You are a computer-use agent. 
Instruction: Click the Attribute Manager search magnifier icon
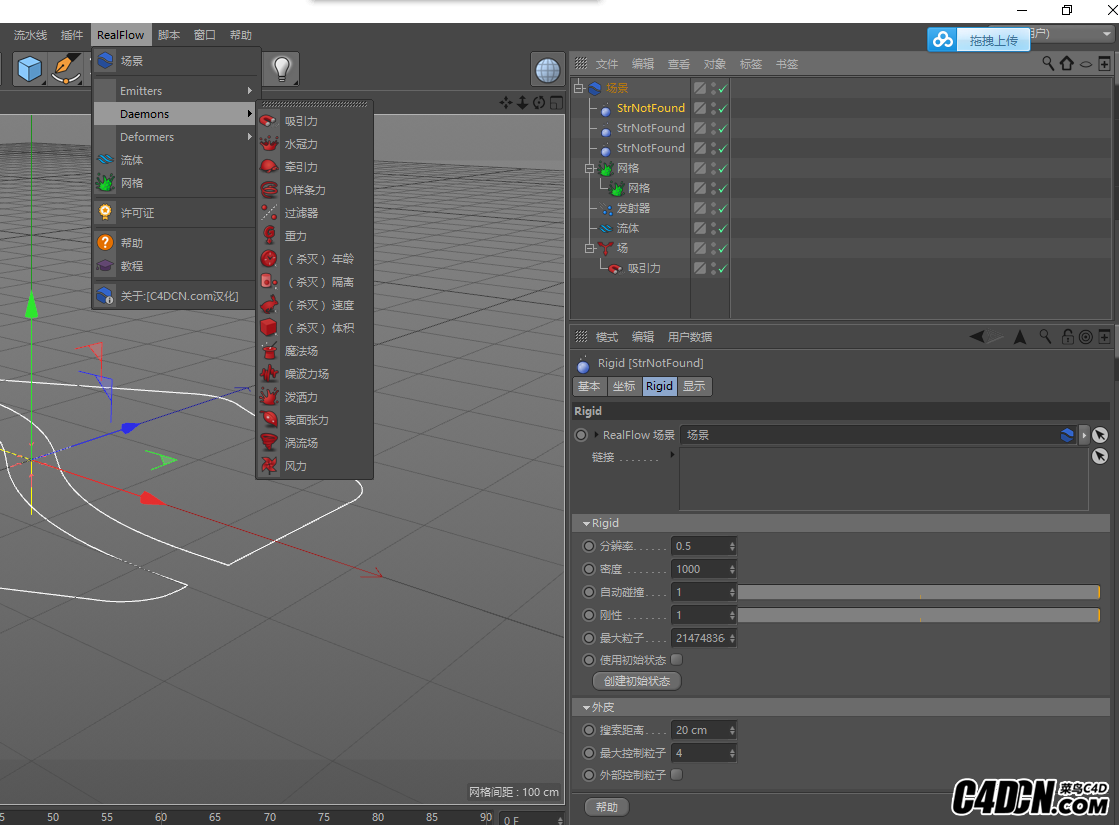(1045, 336)
